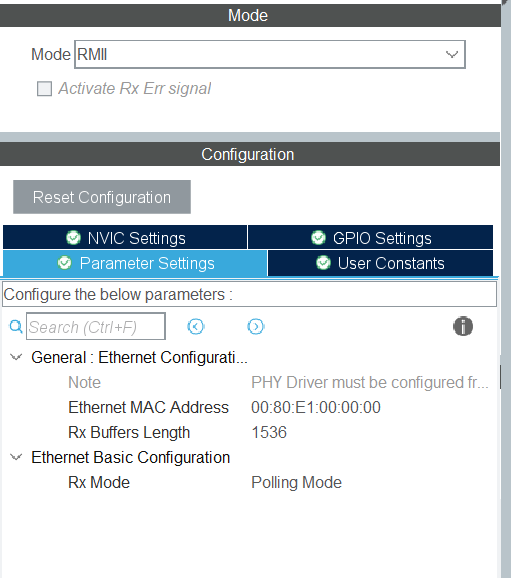Open the Mode RMII dropdown
This screenshot has width=514, height=578.
[x=270, y=55]
